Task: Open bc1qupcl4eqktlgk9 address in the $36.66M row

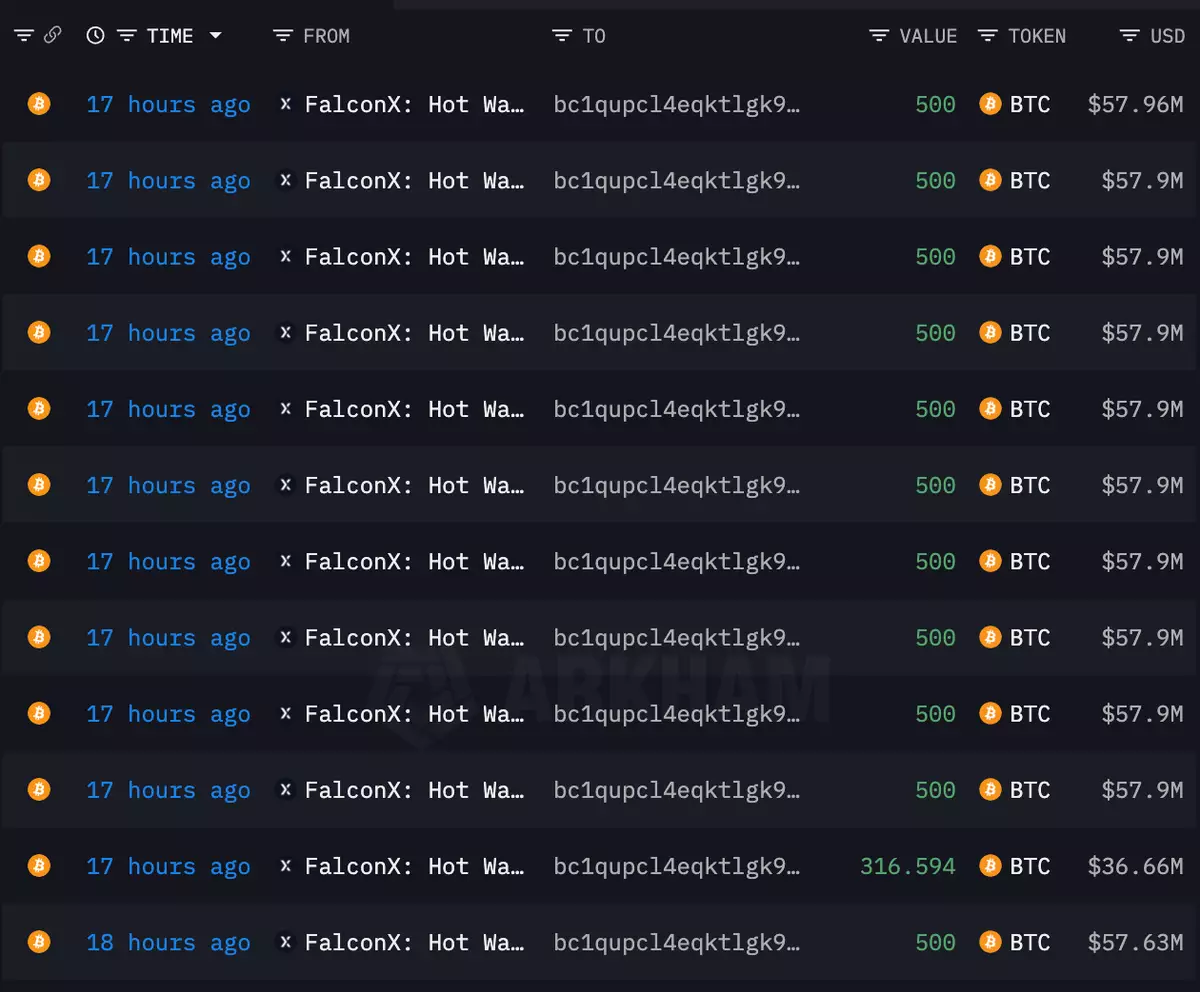Action: pyautogui.click(x=677, y=867)
